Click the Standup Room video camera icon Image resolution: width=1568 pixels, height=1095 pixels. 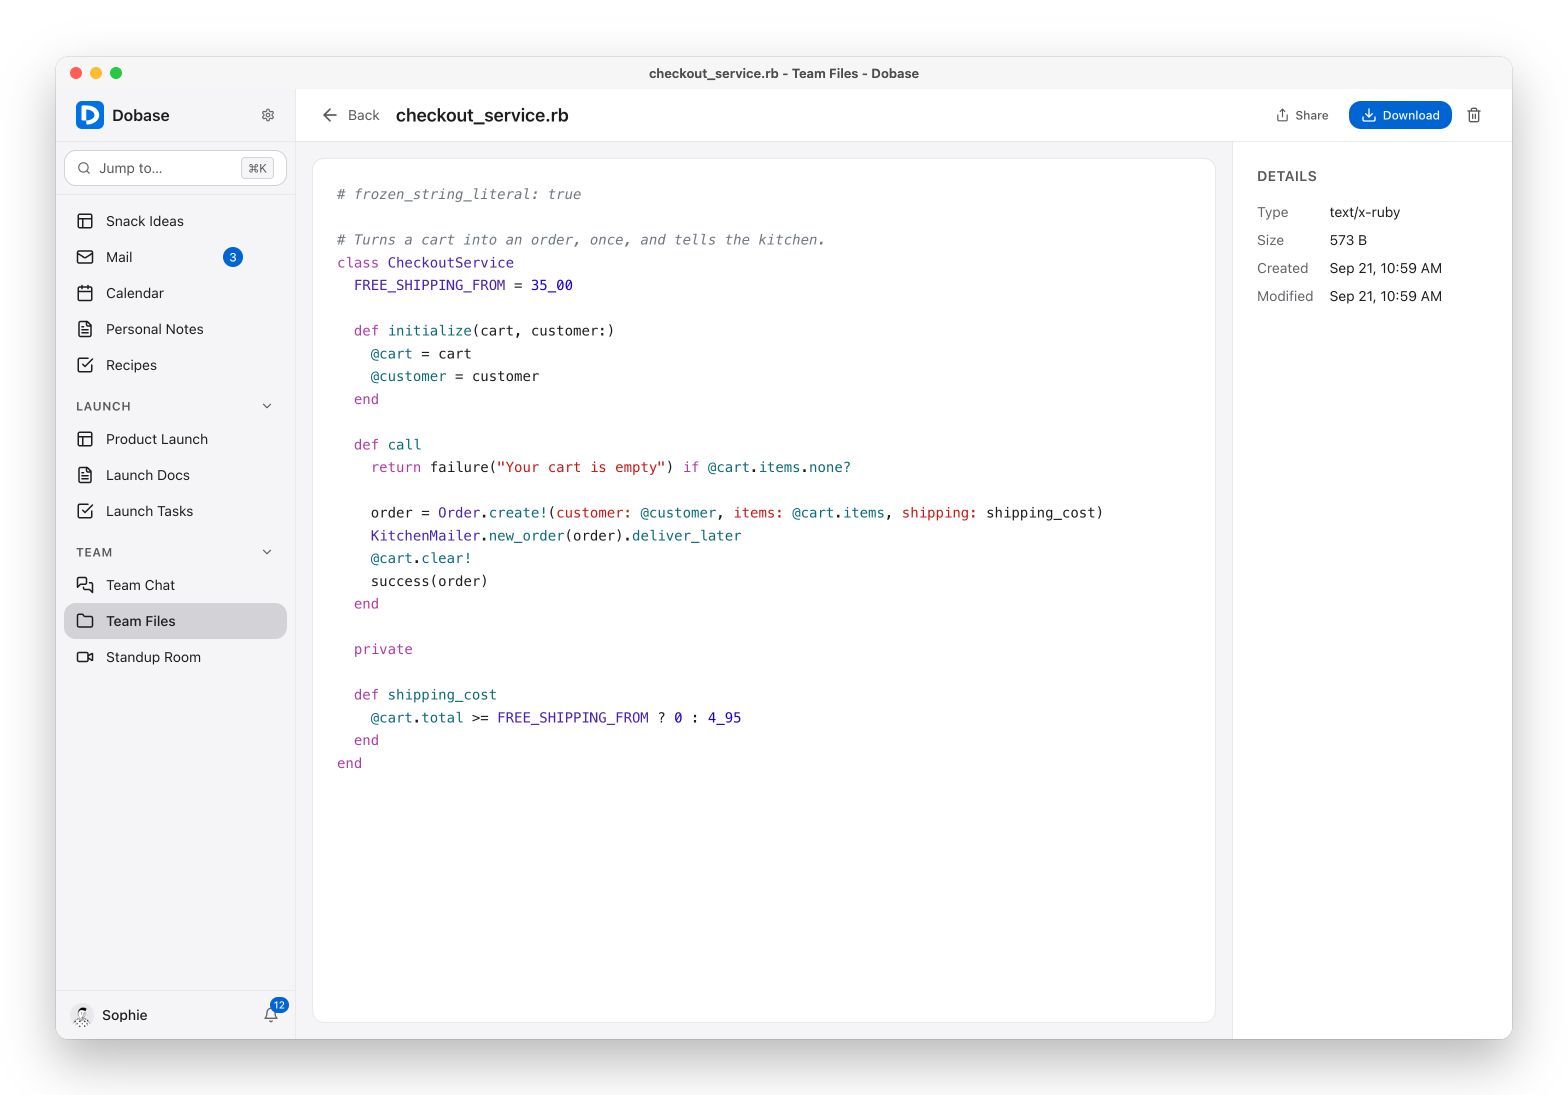coord(85,657)
